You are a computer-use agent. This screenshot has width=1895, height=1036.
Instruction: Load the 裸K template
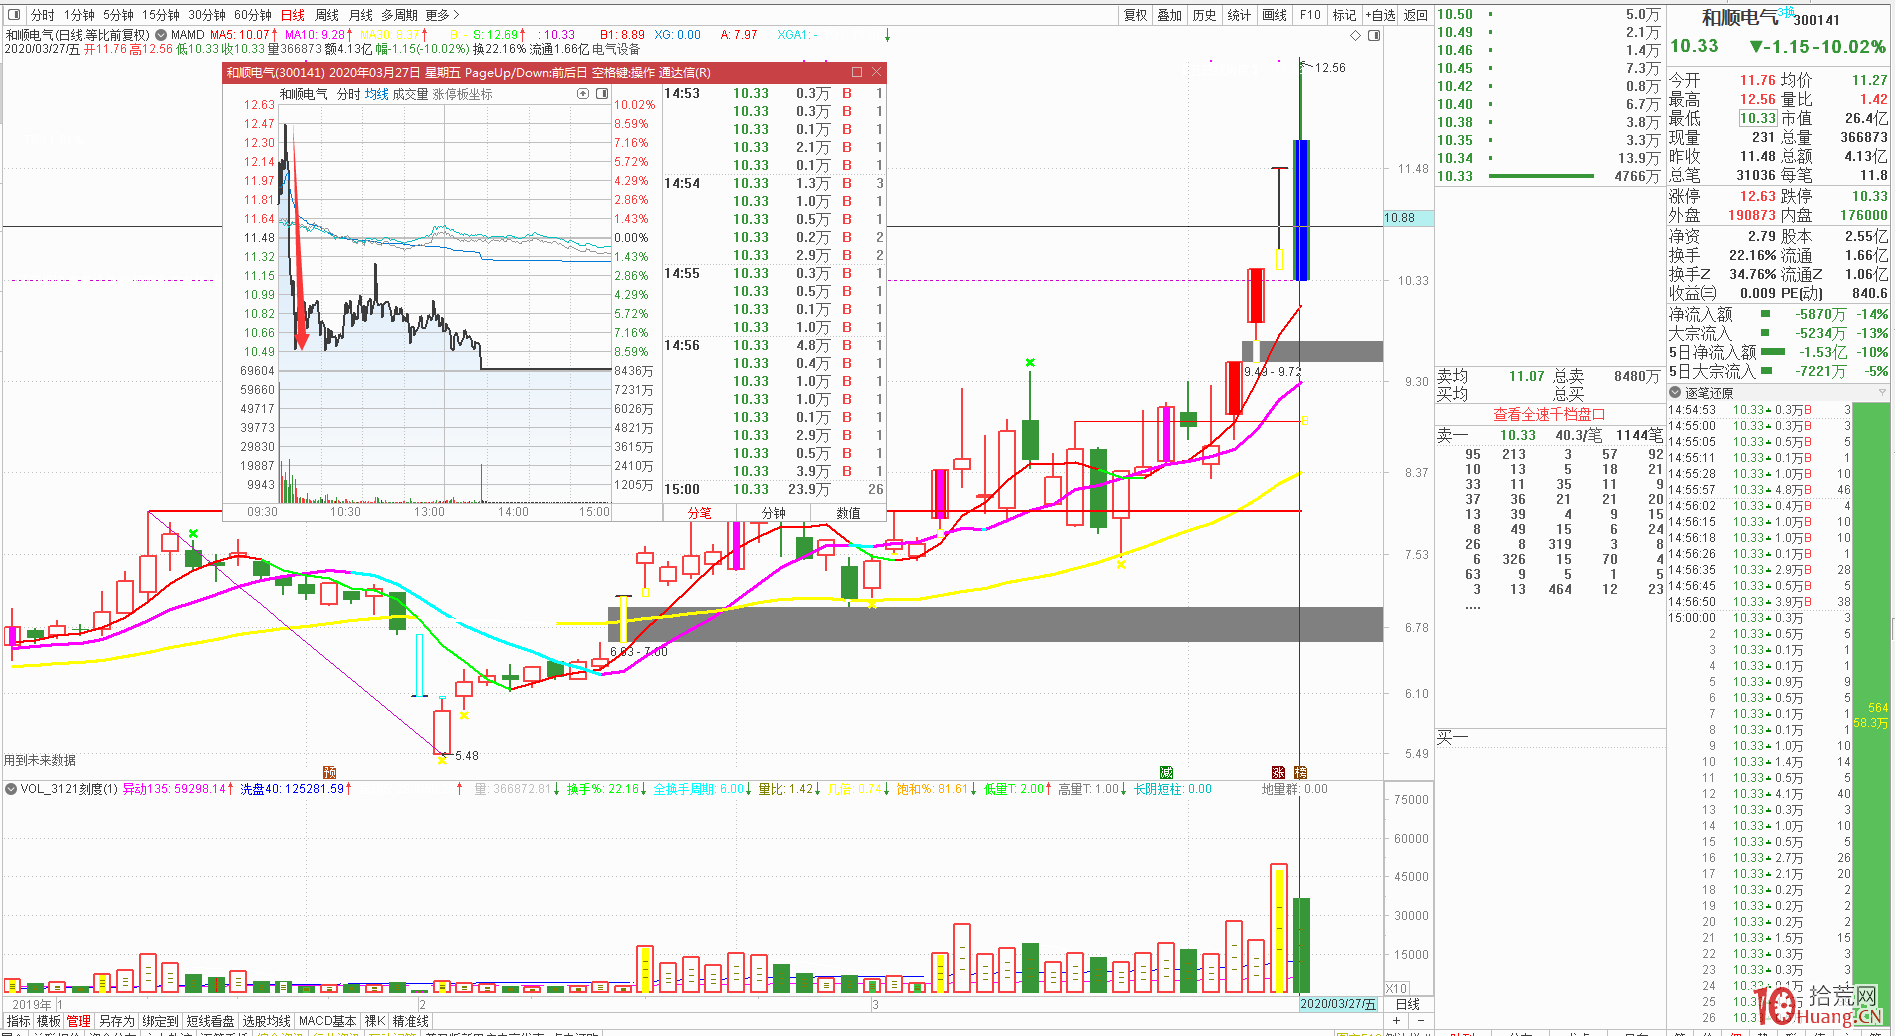(x=375, y=1021)
